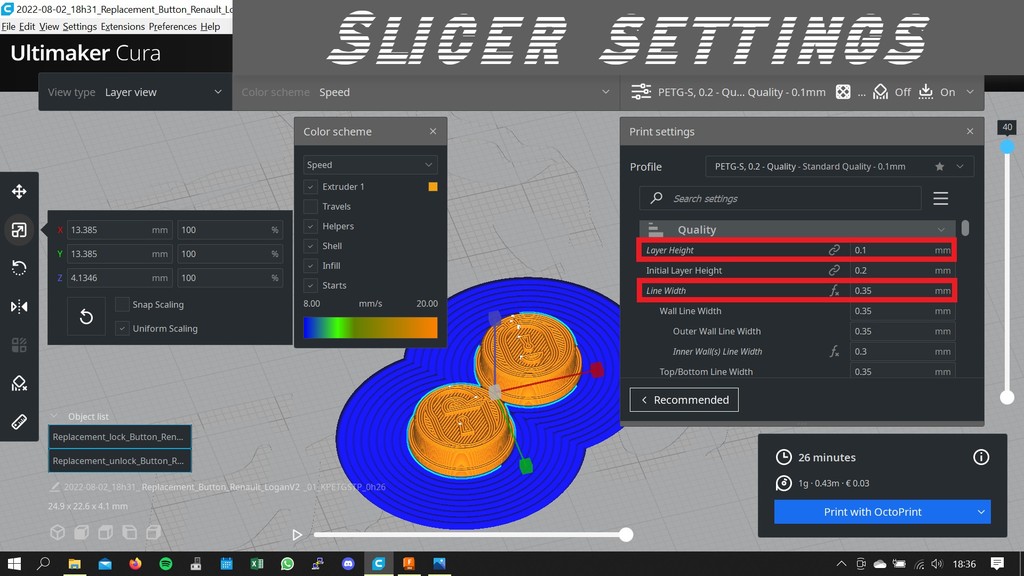Play the layer simulation
The image size is (1024, 576).
297,535
